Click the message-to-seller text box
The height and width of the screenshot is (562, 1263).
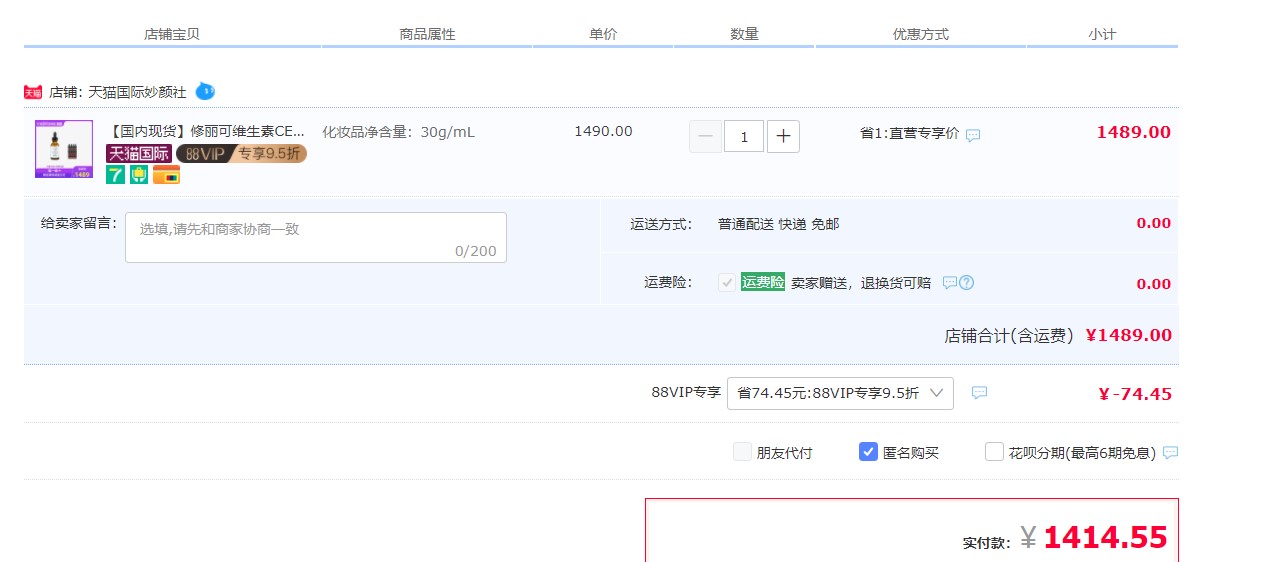click(316, 237)
